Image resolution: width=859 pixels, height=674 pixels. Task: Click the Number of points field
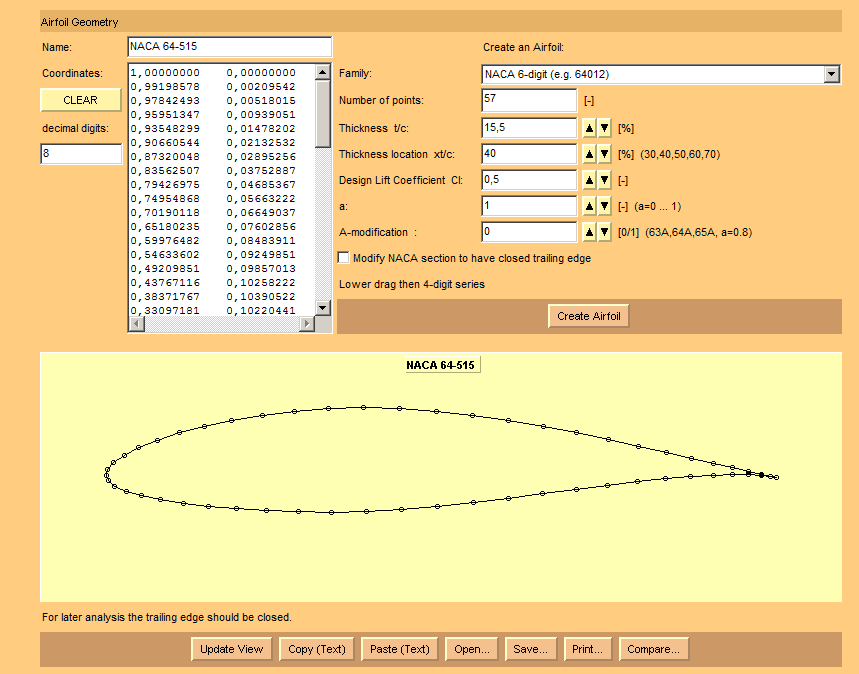[528, 100]
